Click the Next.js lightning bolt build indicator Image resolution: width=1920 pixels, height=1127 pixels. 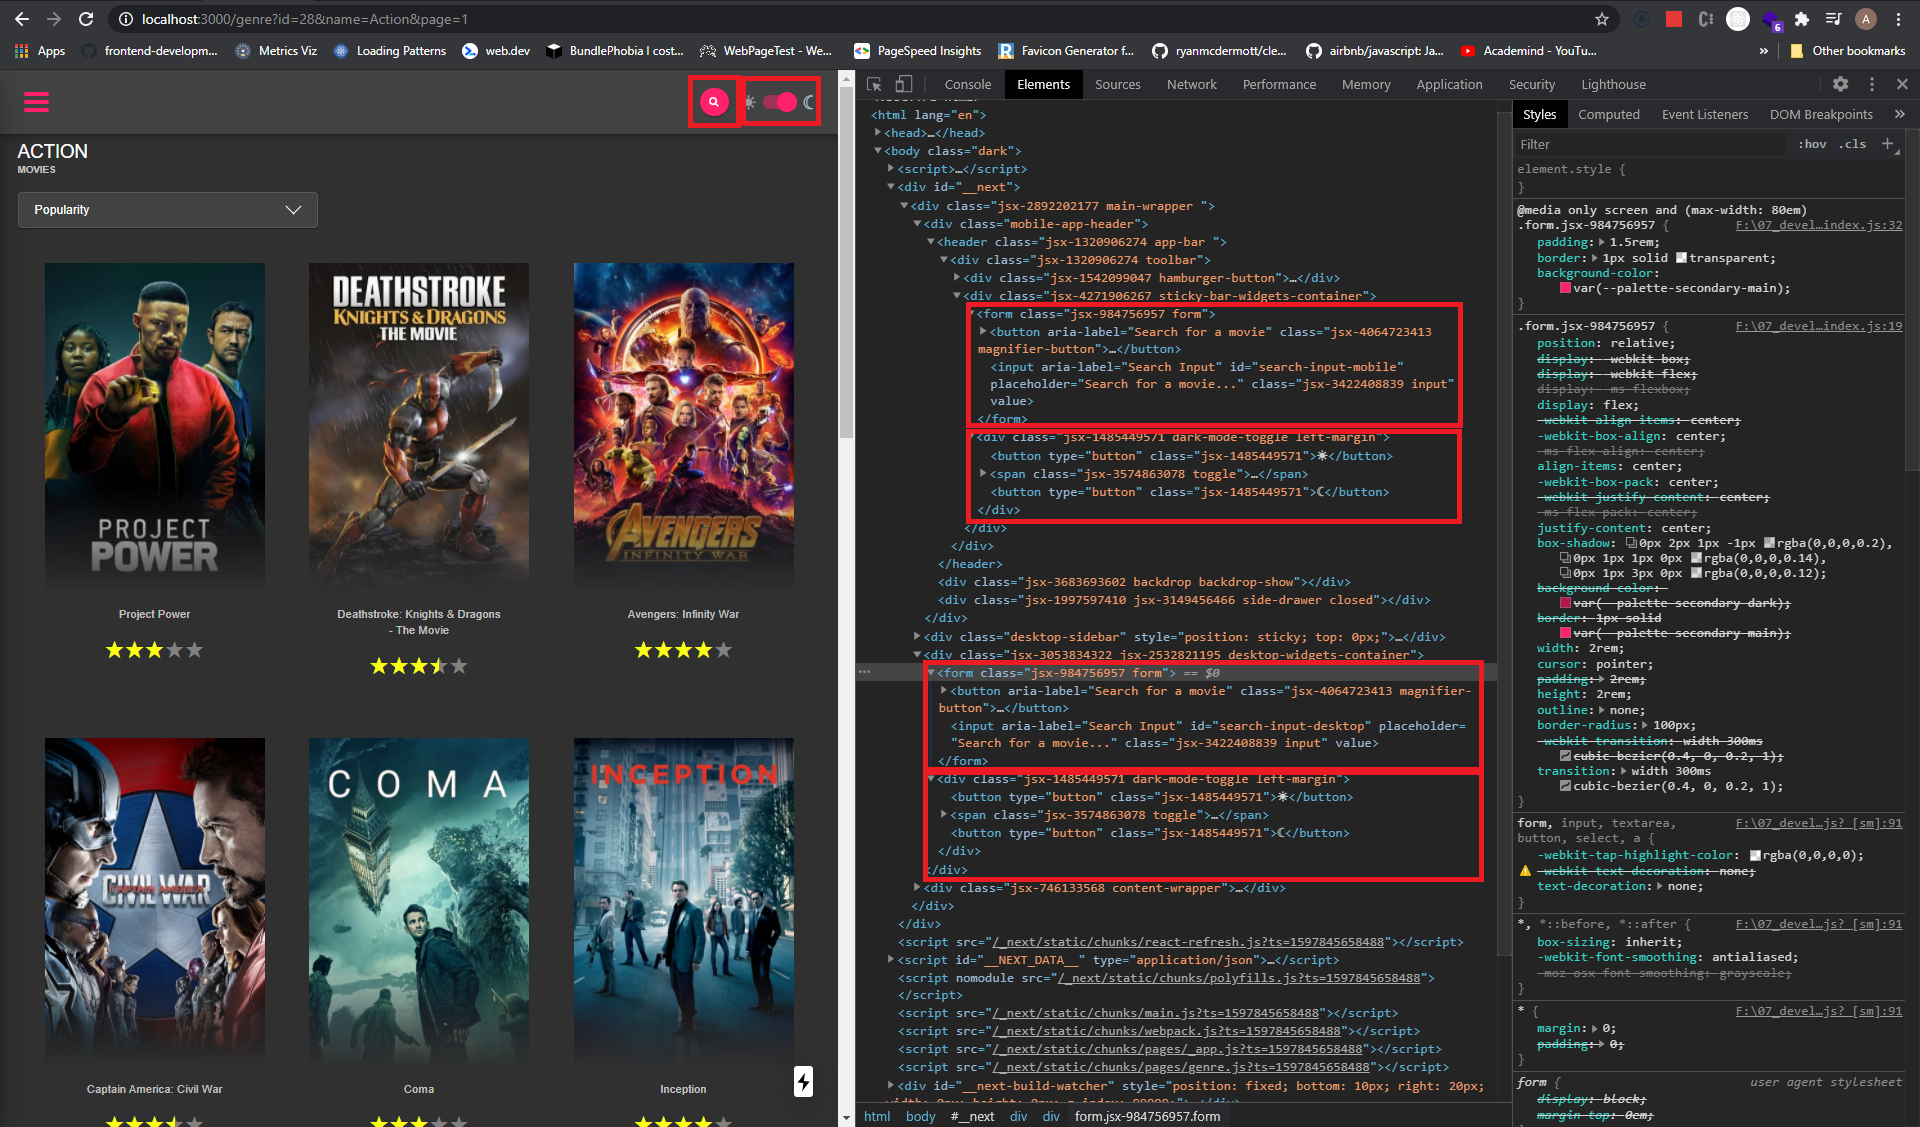pos(803,1081)
